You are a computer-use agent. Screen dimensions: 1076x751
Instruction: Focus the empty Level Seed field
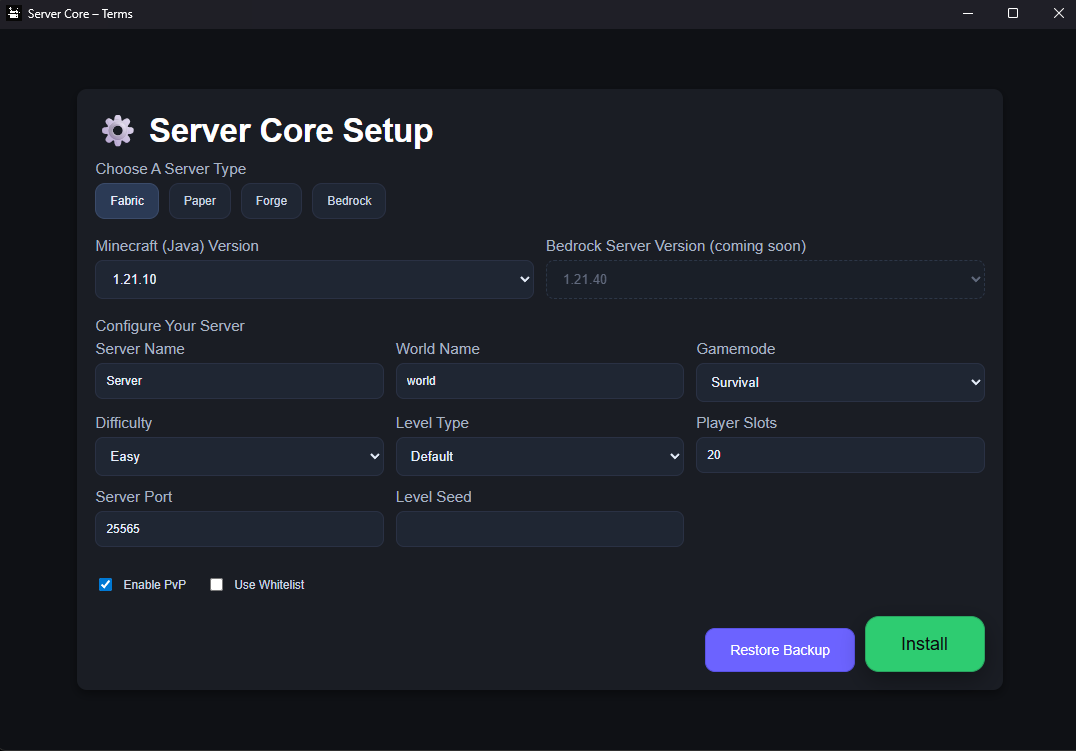[539, 529]
